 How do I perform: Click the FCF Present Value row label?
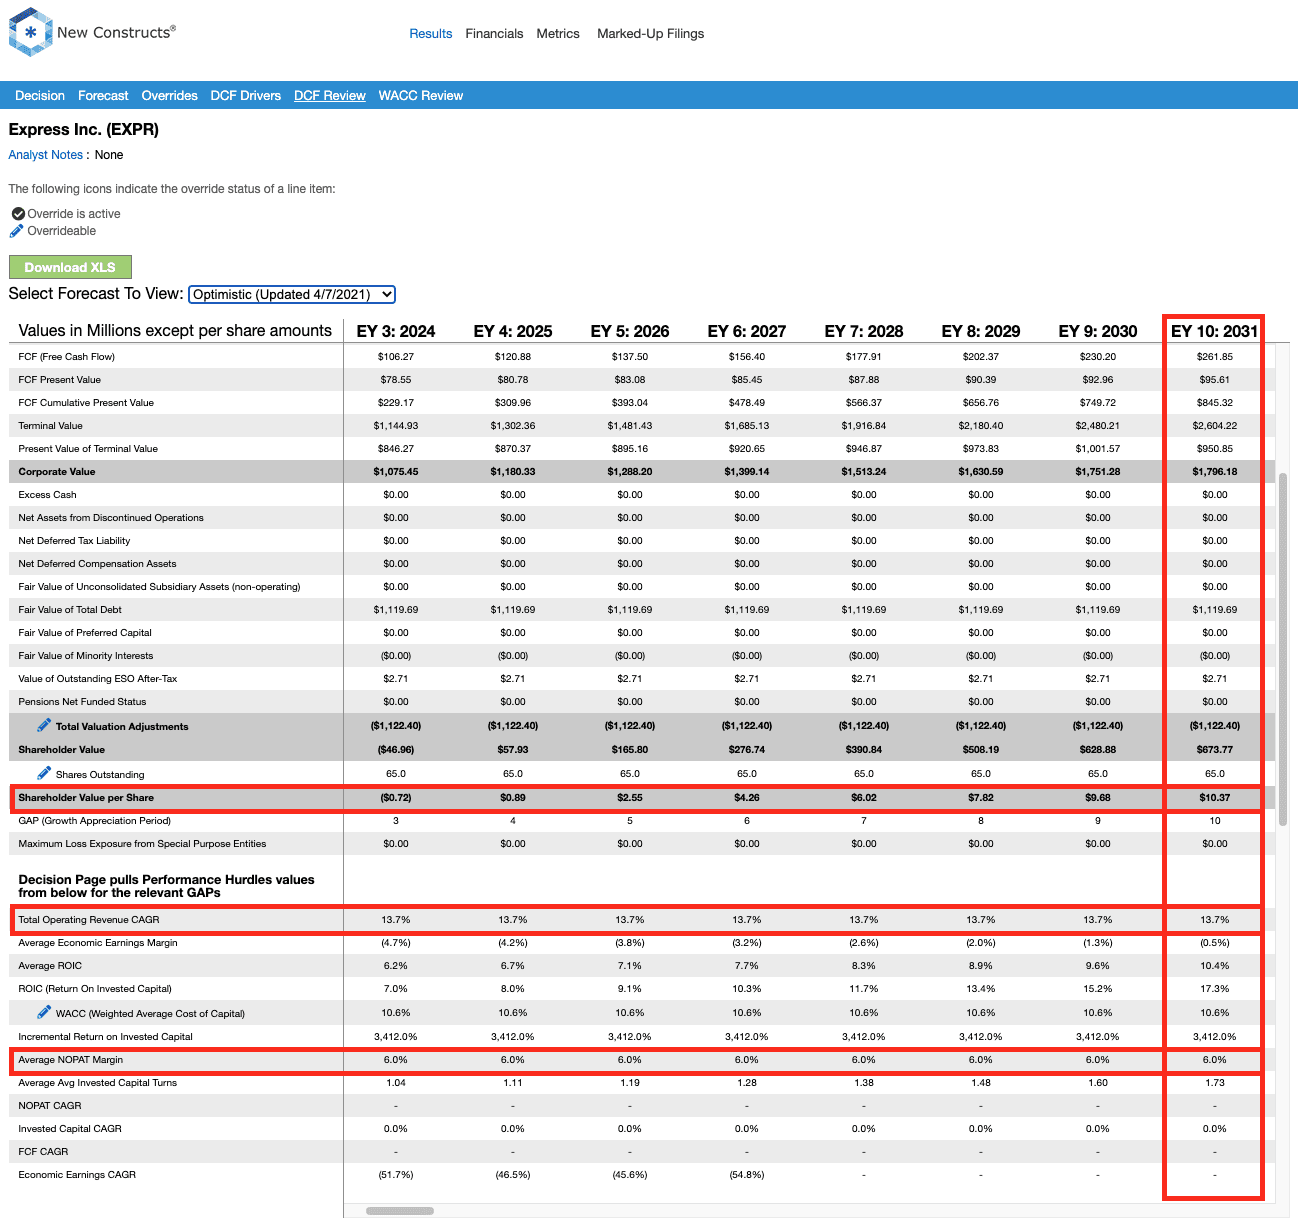pos(59,380)
